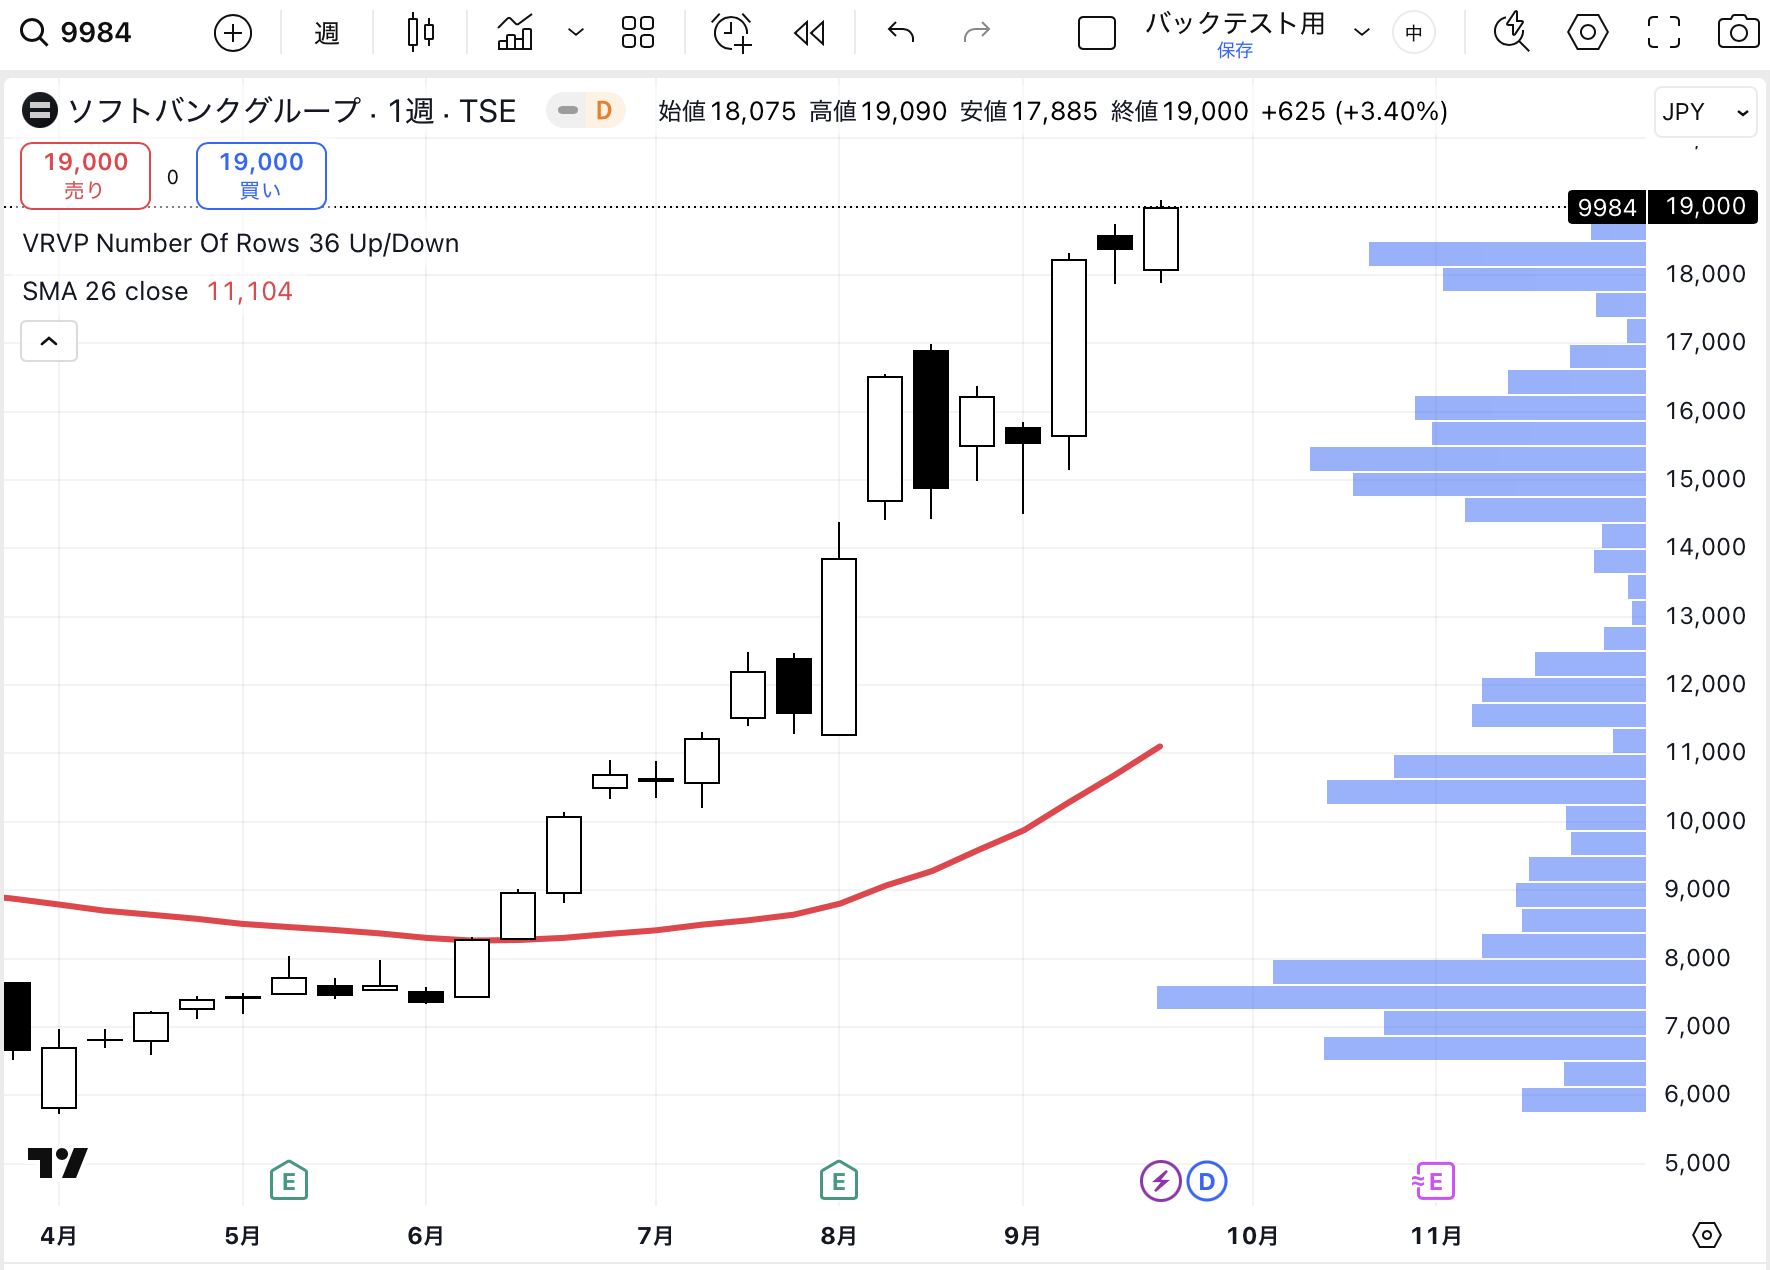The width and height of the screenshot is (1770, 1270).
Task: Click the blue D dividend marker
Action: tap(1207, 1182)
